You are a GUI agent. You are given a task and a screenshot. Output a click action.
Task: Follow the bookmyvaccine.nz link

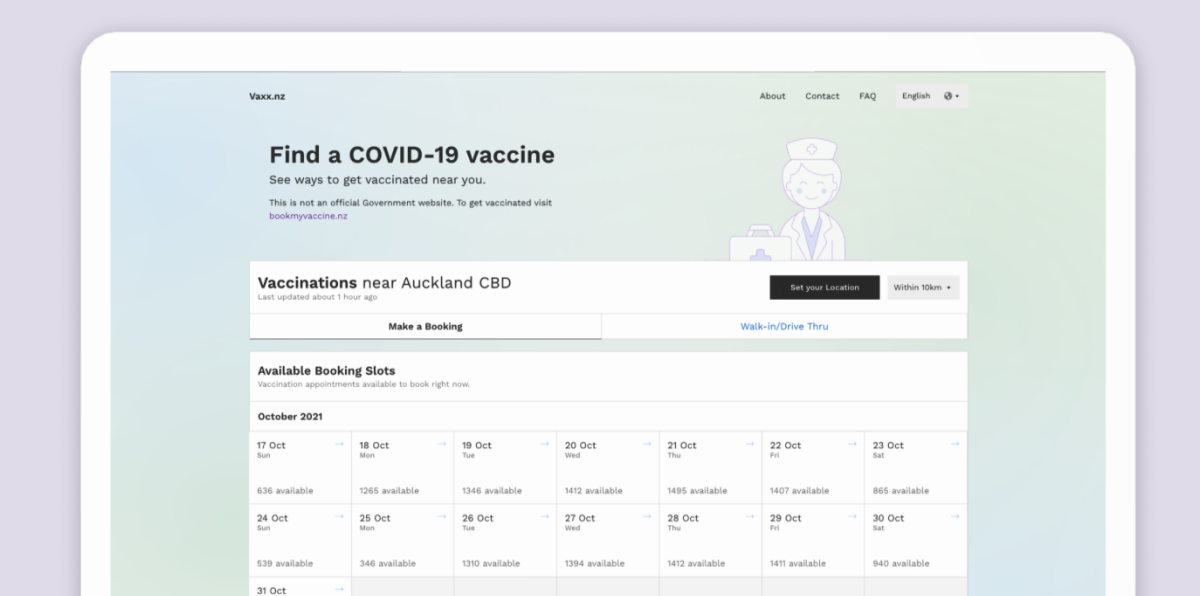pyautogui.click(x=308, y=216)
